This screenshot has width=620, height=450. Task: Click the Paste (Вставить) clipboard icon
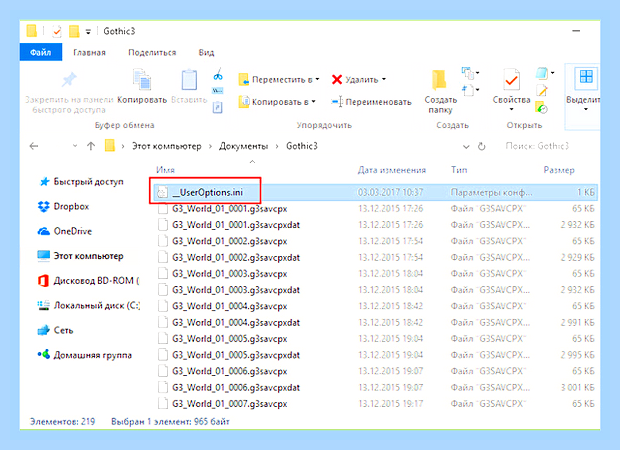[189, 79]
